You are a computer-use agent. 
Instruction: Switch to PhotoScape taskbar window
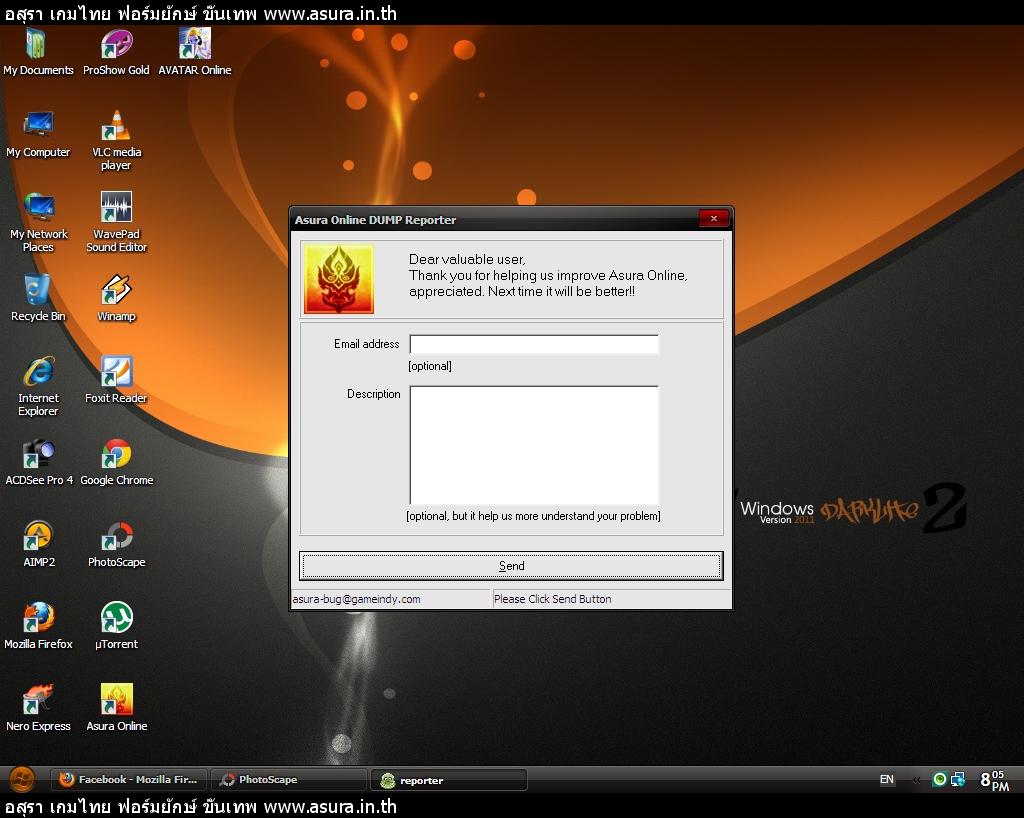point(289,779)
